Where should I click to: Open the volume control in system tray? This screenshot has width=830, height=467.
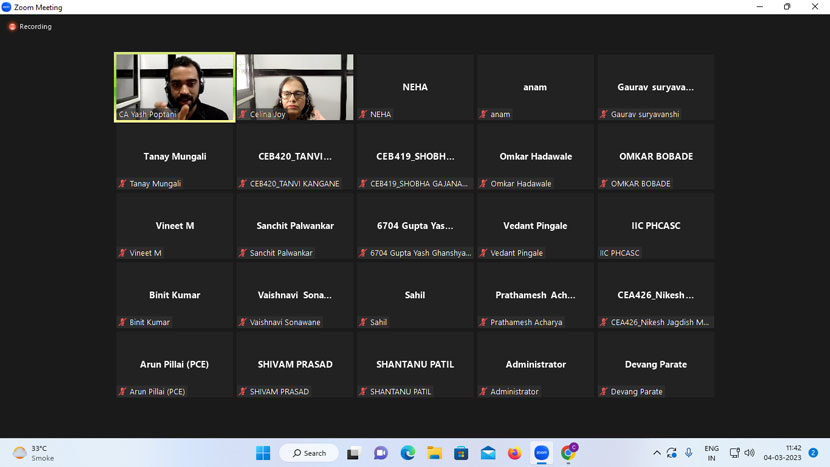click(750, 453)
